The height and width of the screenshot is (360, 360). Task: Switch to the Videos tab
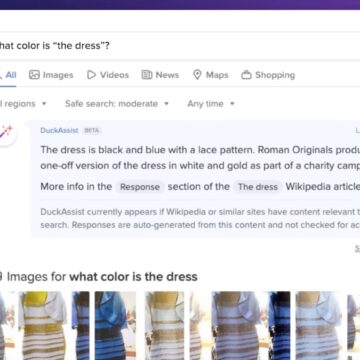[108, 75]
